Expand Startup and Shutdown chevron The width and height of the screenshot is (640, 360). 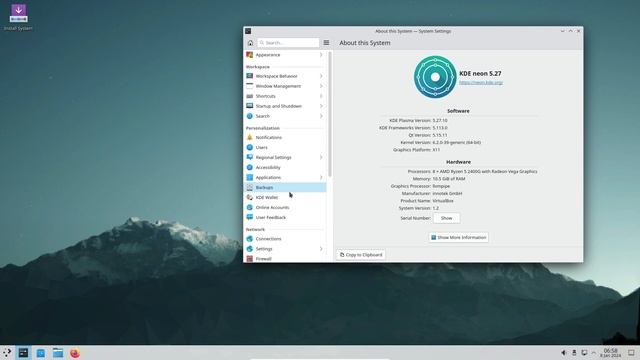click(x=321, y=106)
